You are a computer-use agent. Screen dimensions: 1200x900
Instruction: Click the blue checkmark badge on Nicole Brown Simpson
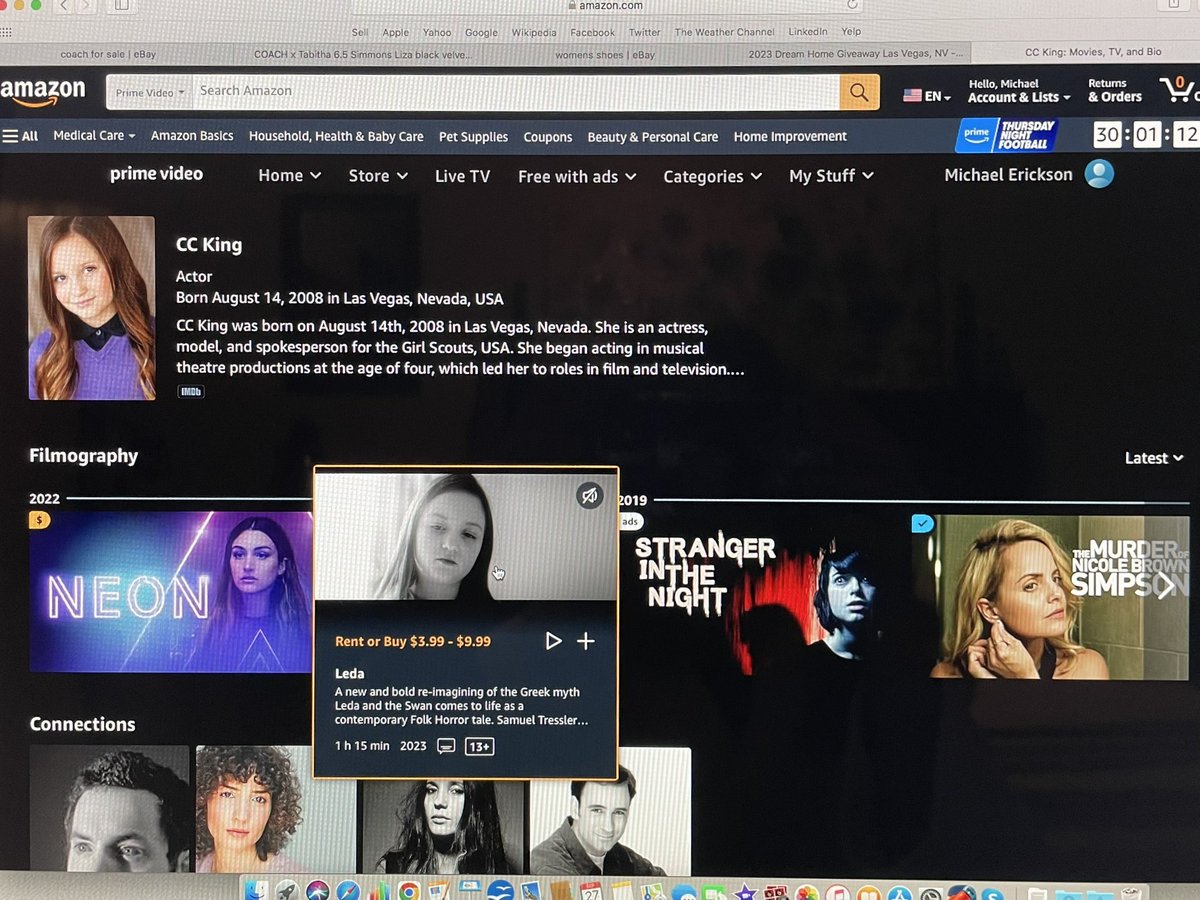click(x=923, y=523)
